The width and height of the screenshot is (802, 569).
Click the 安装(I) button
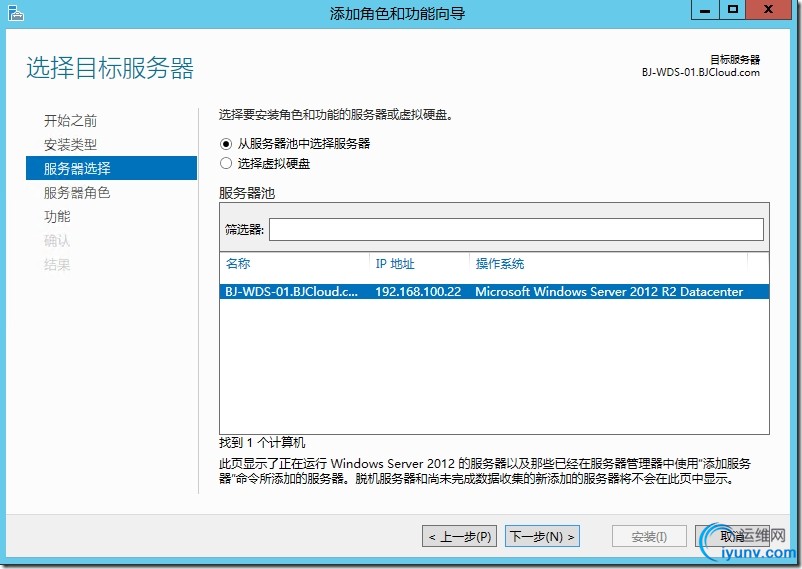pyautogui.click(x=649, y=537)
